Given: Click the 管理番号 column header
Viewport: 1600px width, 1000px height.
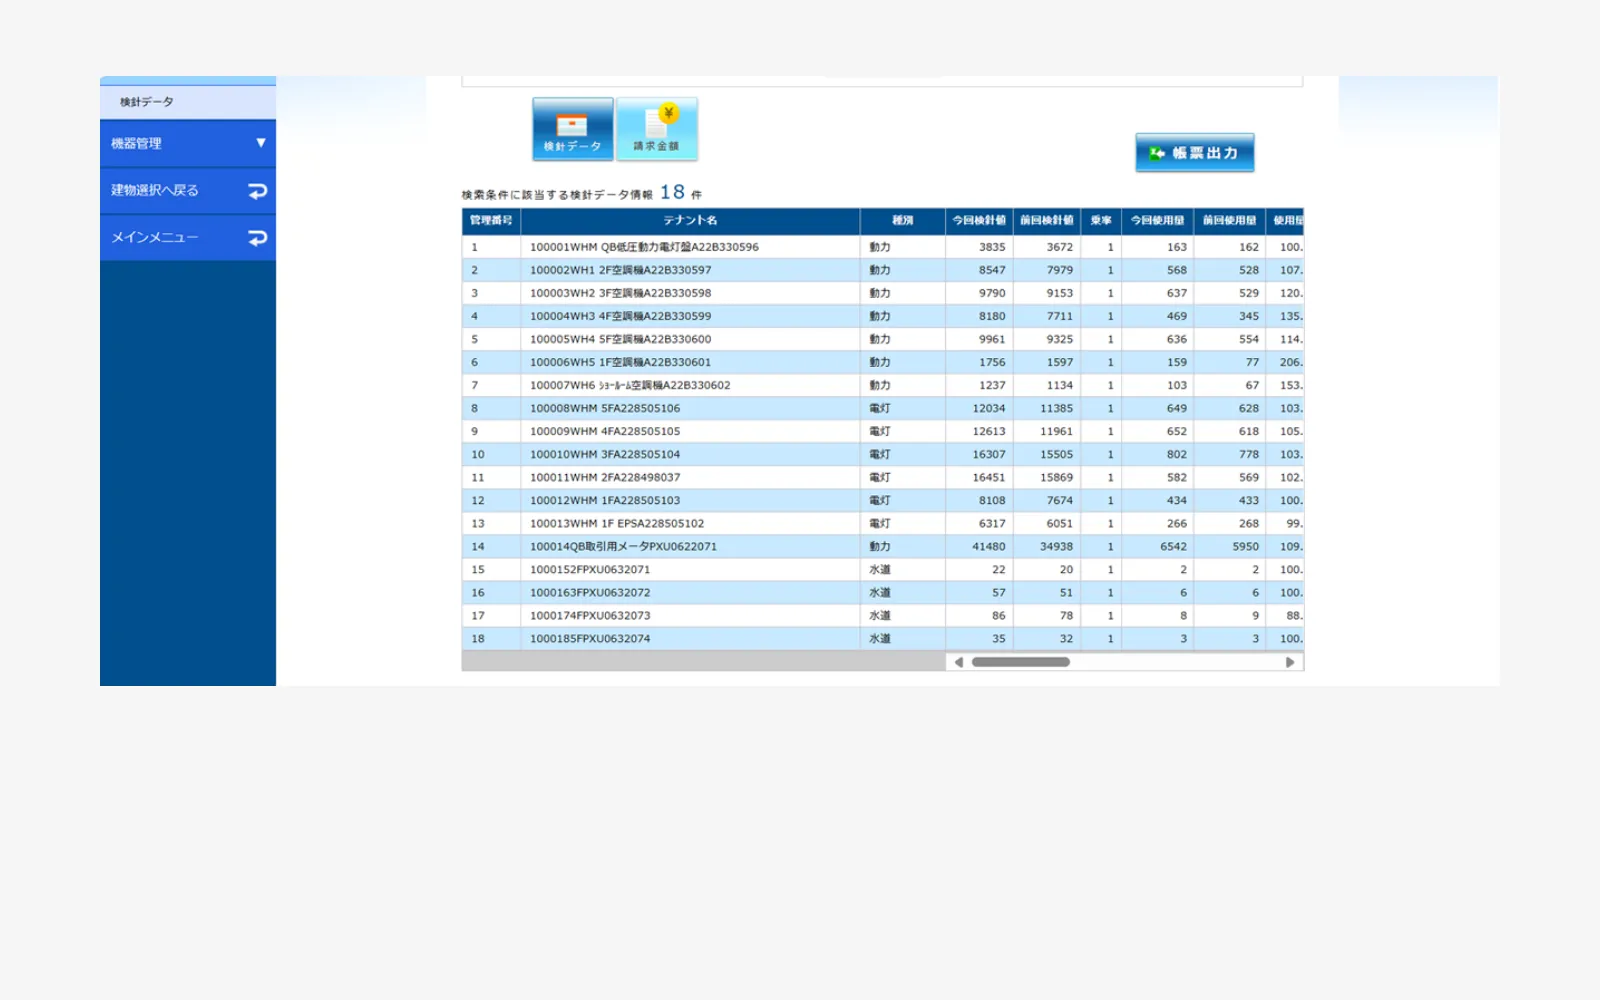Looking at the screenshot, I should (x=491, y=221).
